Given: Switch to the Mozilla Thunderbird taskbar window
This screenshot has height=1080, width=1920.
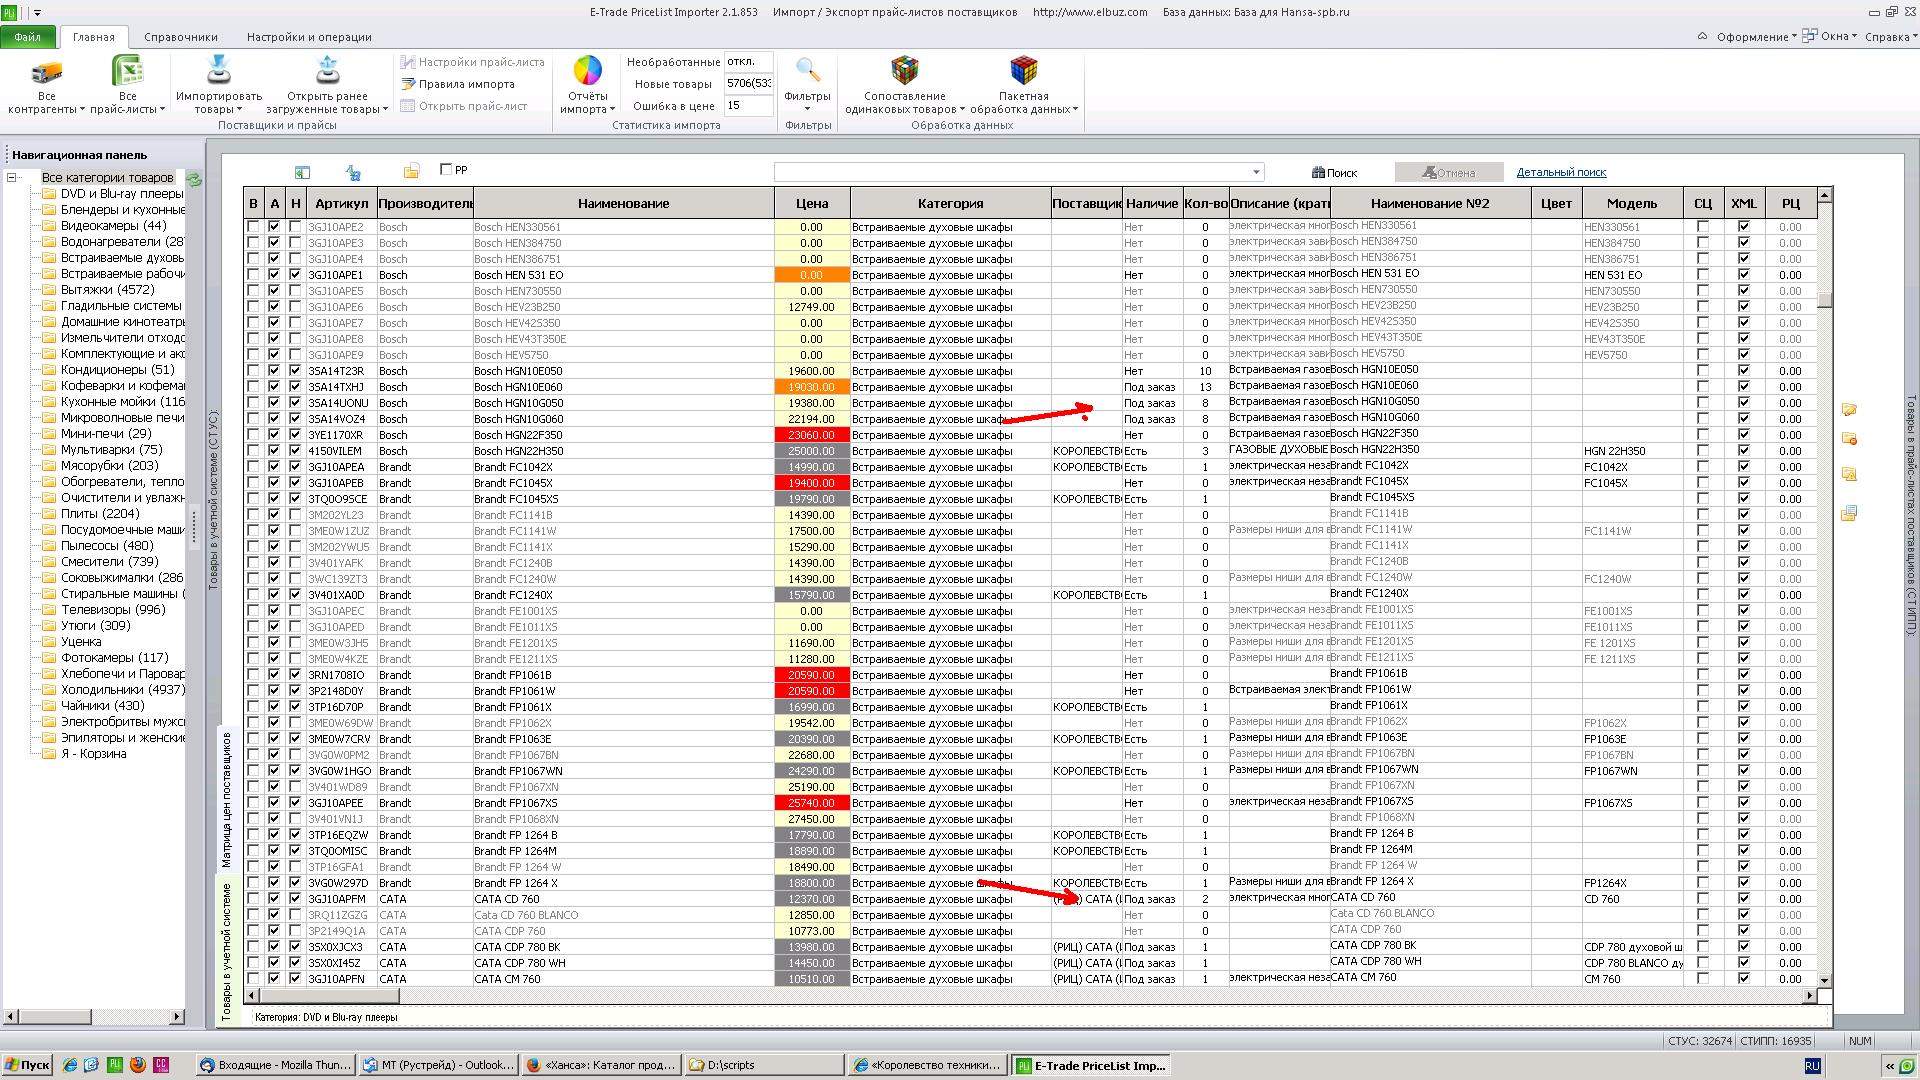Looking at the screenshot, I should pyautogui.click(x=275, y=1065).
